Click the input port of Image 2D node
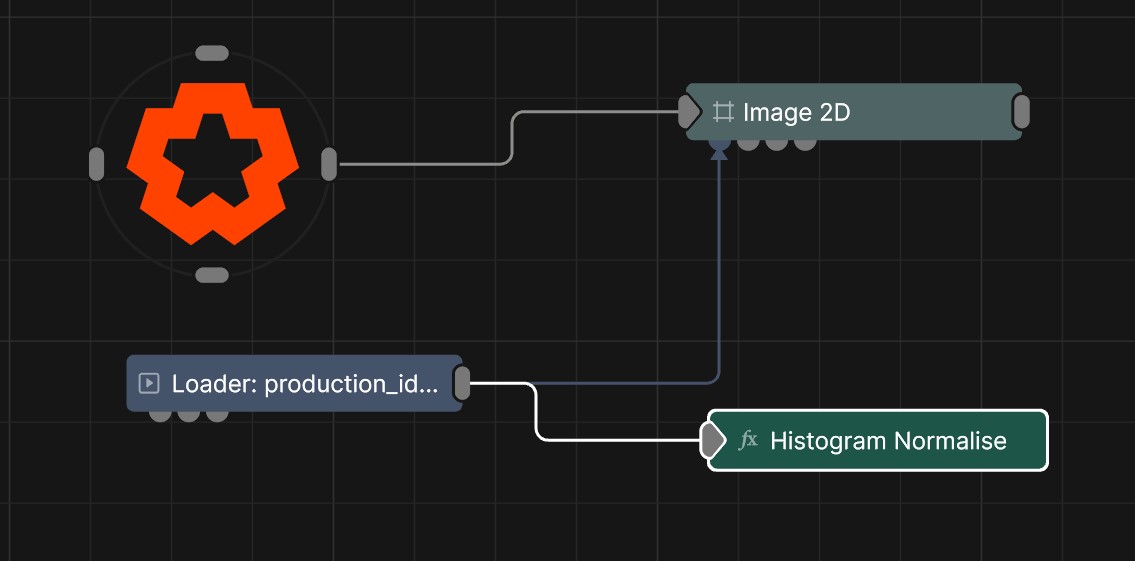Image resolution: width=1135 pixels, height=561 pixels. click(689, 112)
